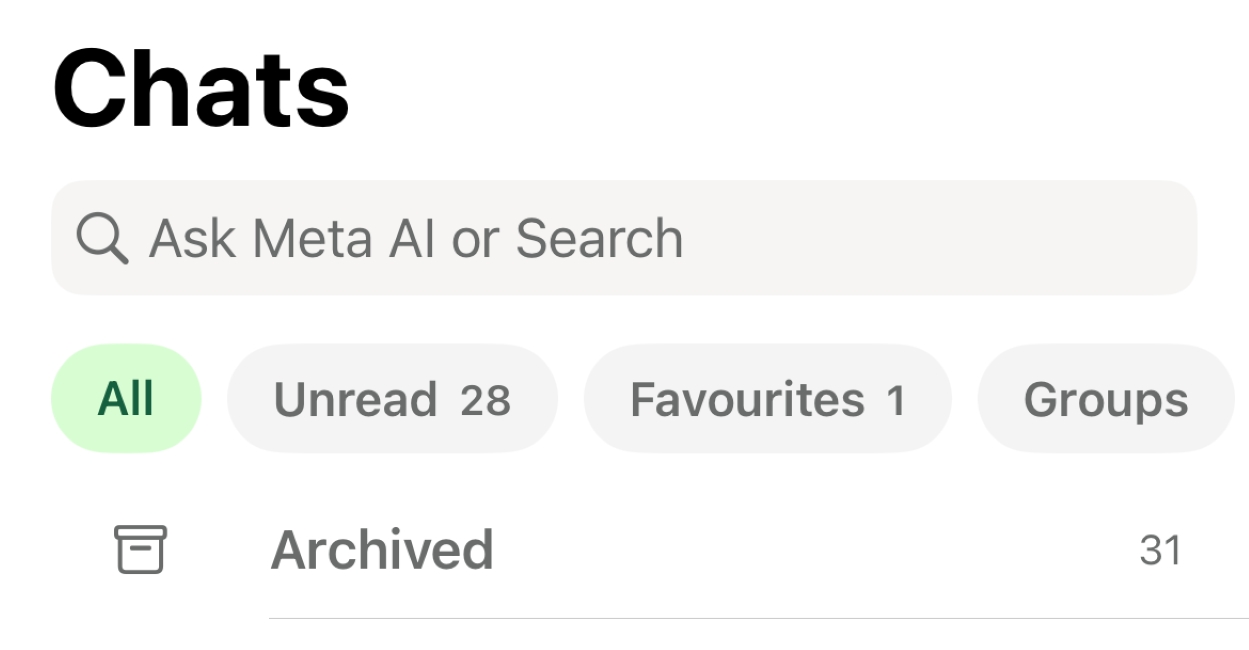This screenshot has height=650, width=1249.
Task: Click the archived count number 31
Action: pos(1160,550)
